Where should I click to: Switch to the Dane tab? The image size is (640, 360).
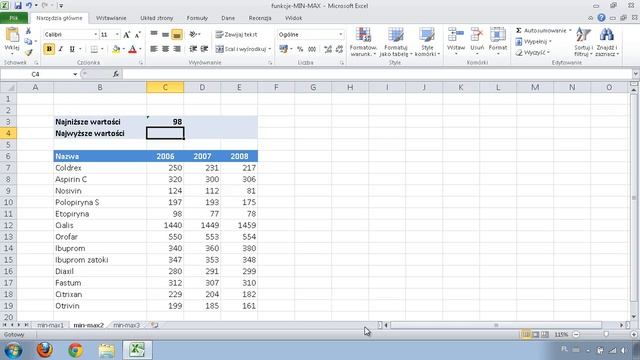click(x=228, y=18)
